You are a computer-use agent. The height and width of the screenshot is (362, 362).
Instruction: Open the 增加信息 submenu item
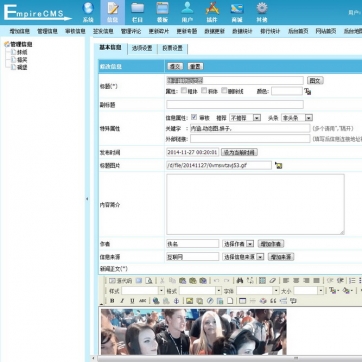pos(20,31)
